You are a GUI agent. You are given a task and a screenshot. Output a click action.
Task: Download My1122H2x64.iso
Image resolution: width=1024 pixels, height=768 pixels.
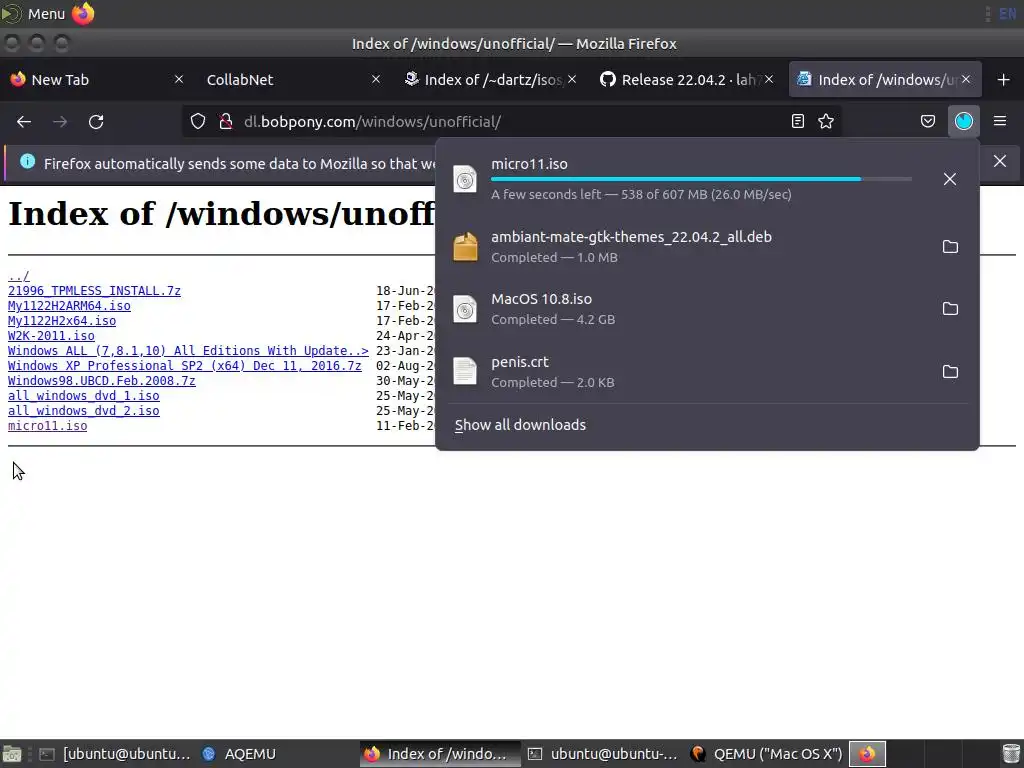point(62,321)
